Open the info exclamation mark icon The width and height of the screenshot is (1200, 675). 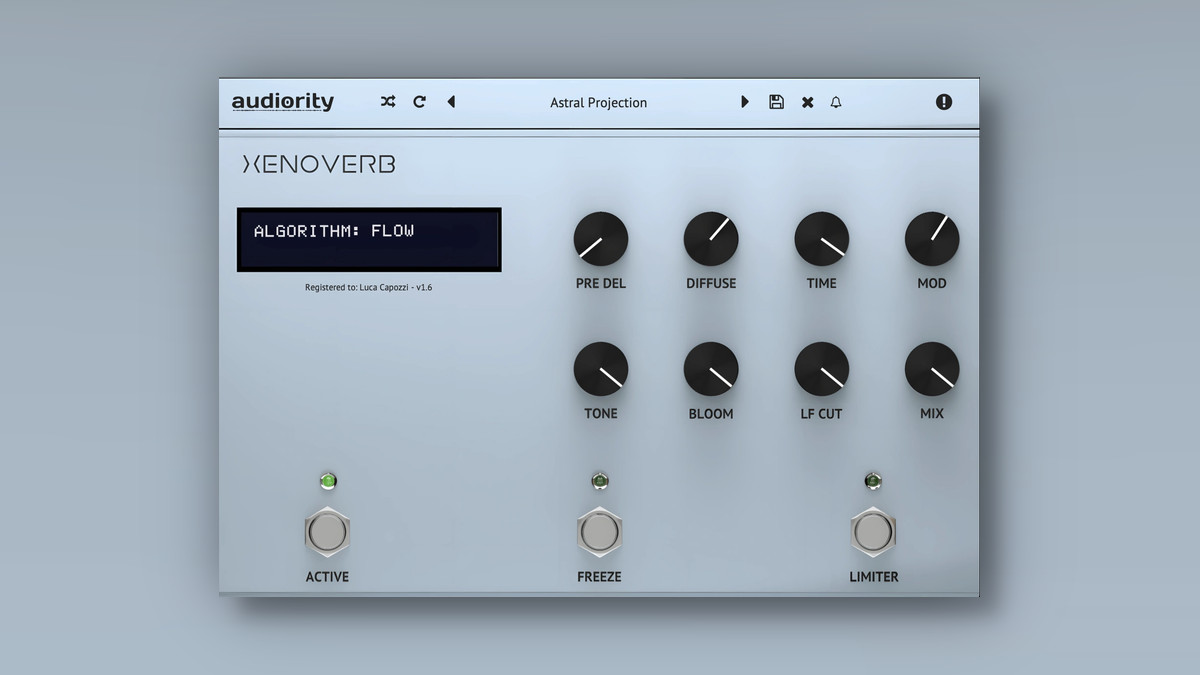pos(944,102)
